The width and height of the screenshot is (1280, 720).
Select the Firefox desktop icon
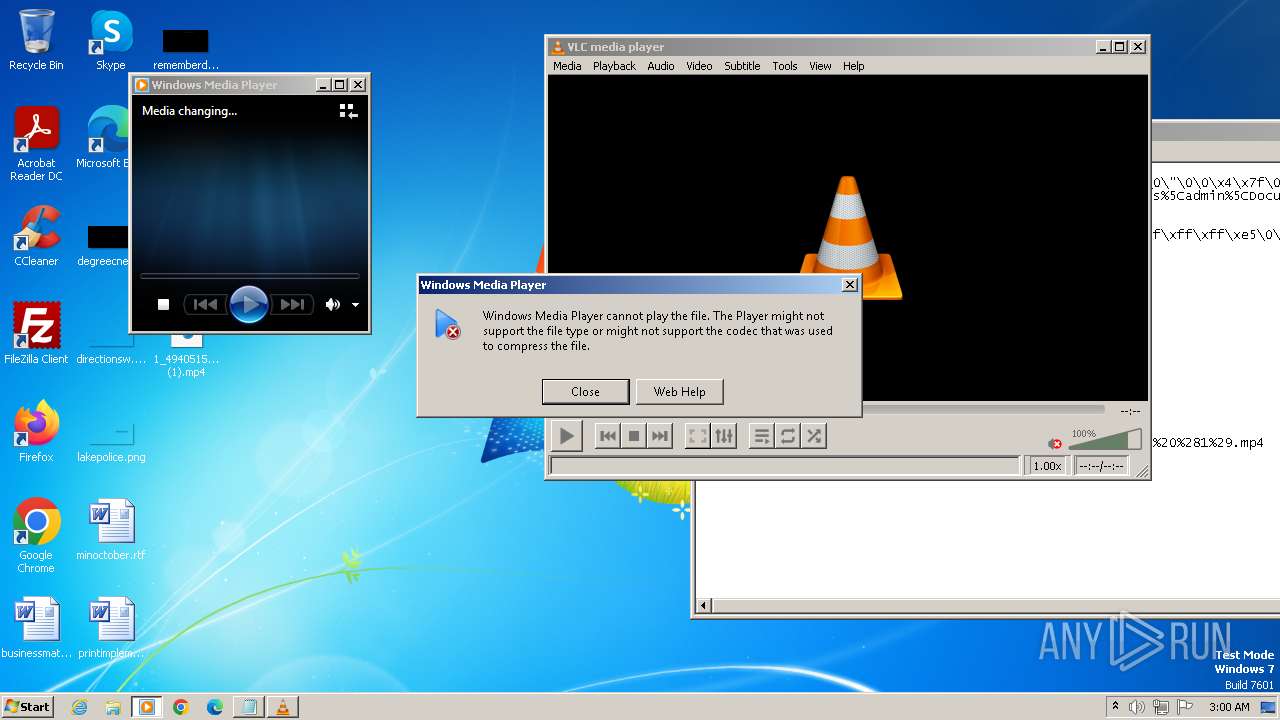36,432
